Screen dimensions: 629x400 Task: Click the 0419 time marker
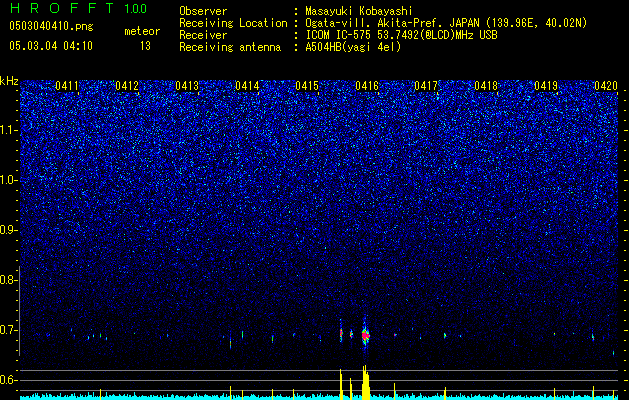click(546, 86)
